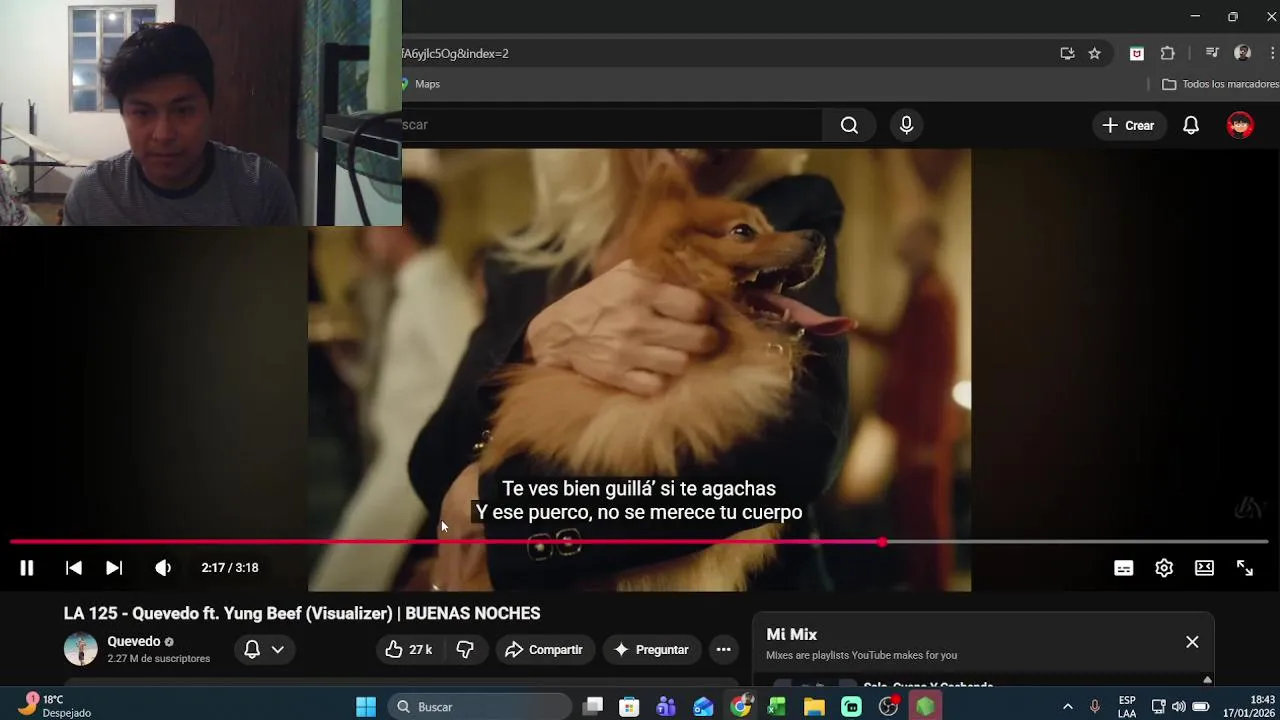Click the YouTube search field

(x=612, y=125)
